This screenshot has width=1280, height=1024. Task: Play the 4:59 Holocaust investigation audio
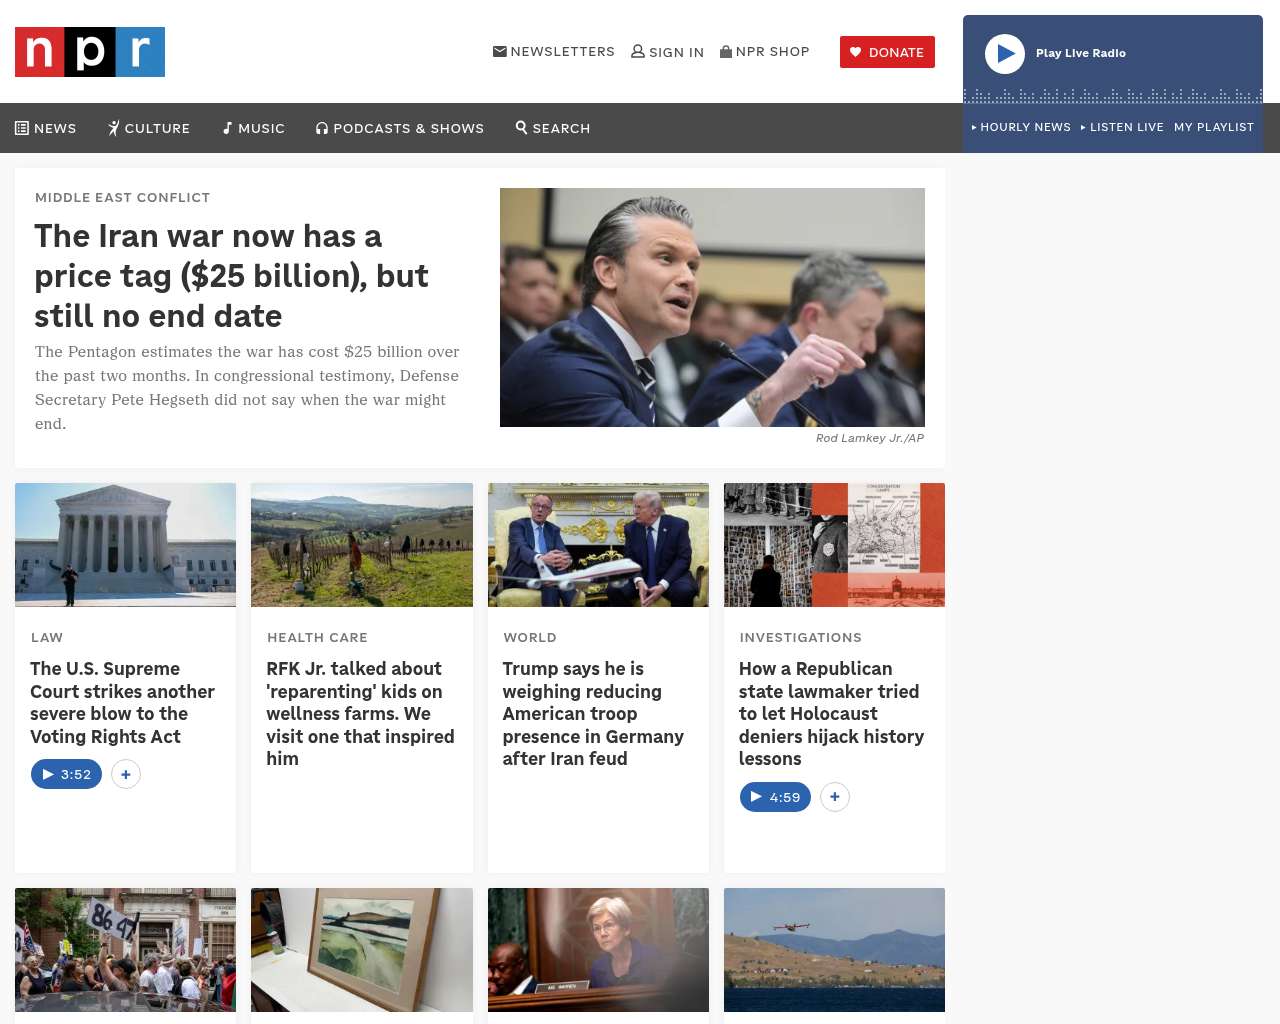point(775,797)
